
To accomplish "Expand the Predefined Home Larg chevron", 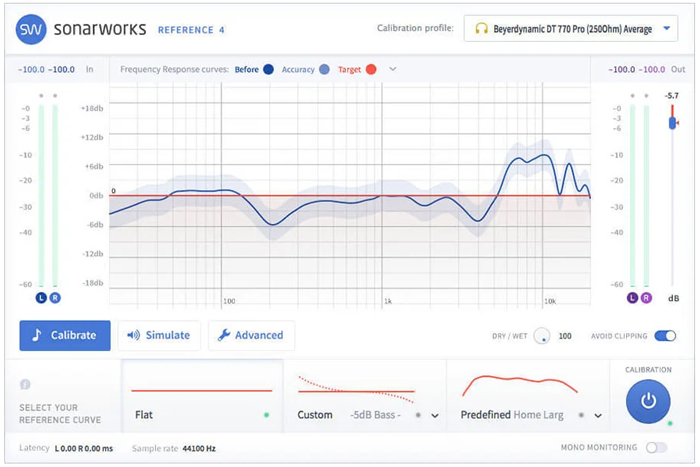I will 598,415.
